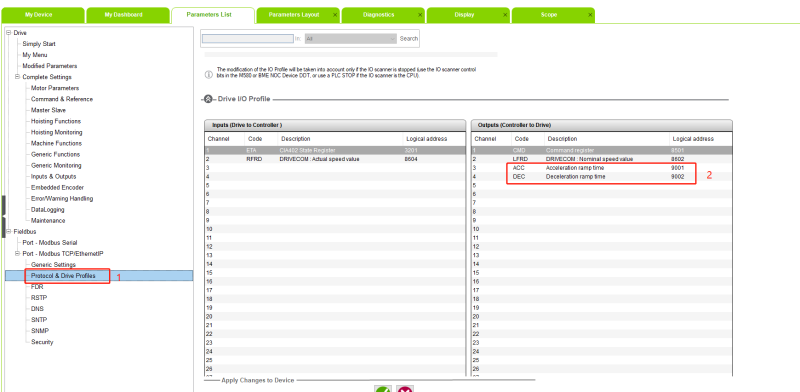Viewport: 800px width, 392px height.
Task: Open the search scope 'All' dropdown
Action: tap(351, 38)
